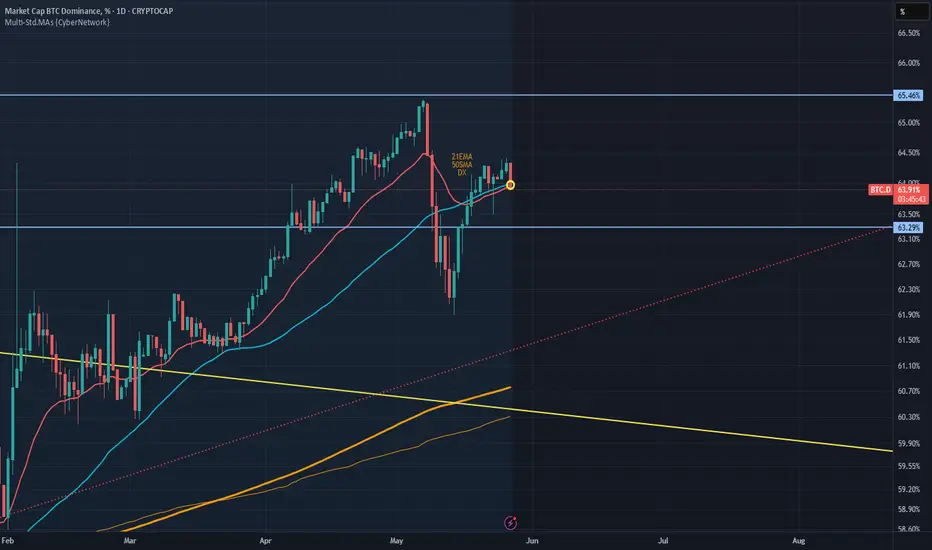Open the Multi-Std.MAs (CyberNetwork) indicator legend
This screenshot has width=932, height=550.
57,22
